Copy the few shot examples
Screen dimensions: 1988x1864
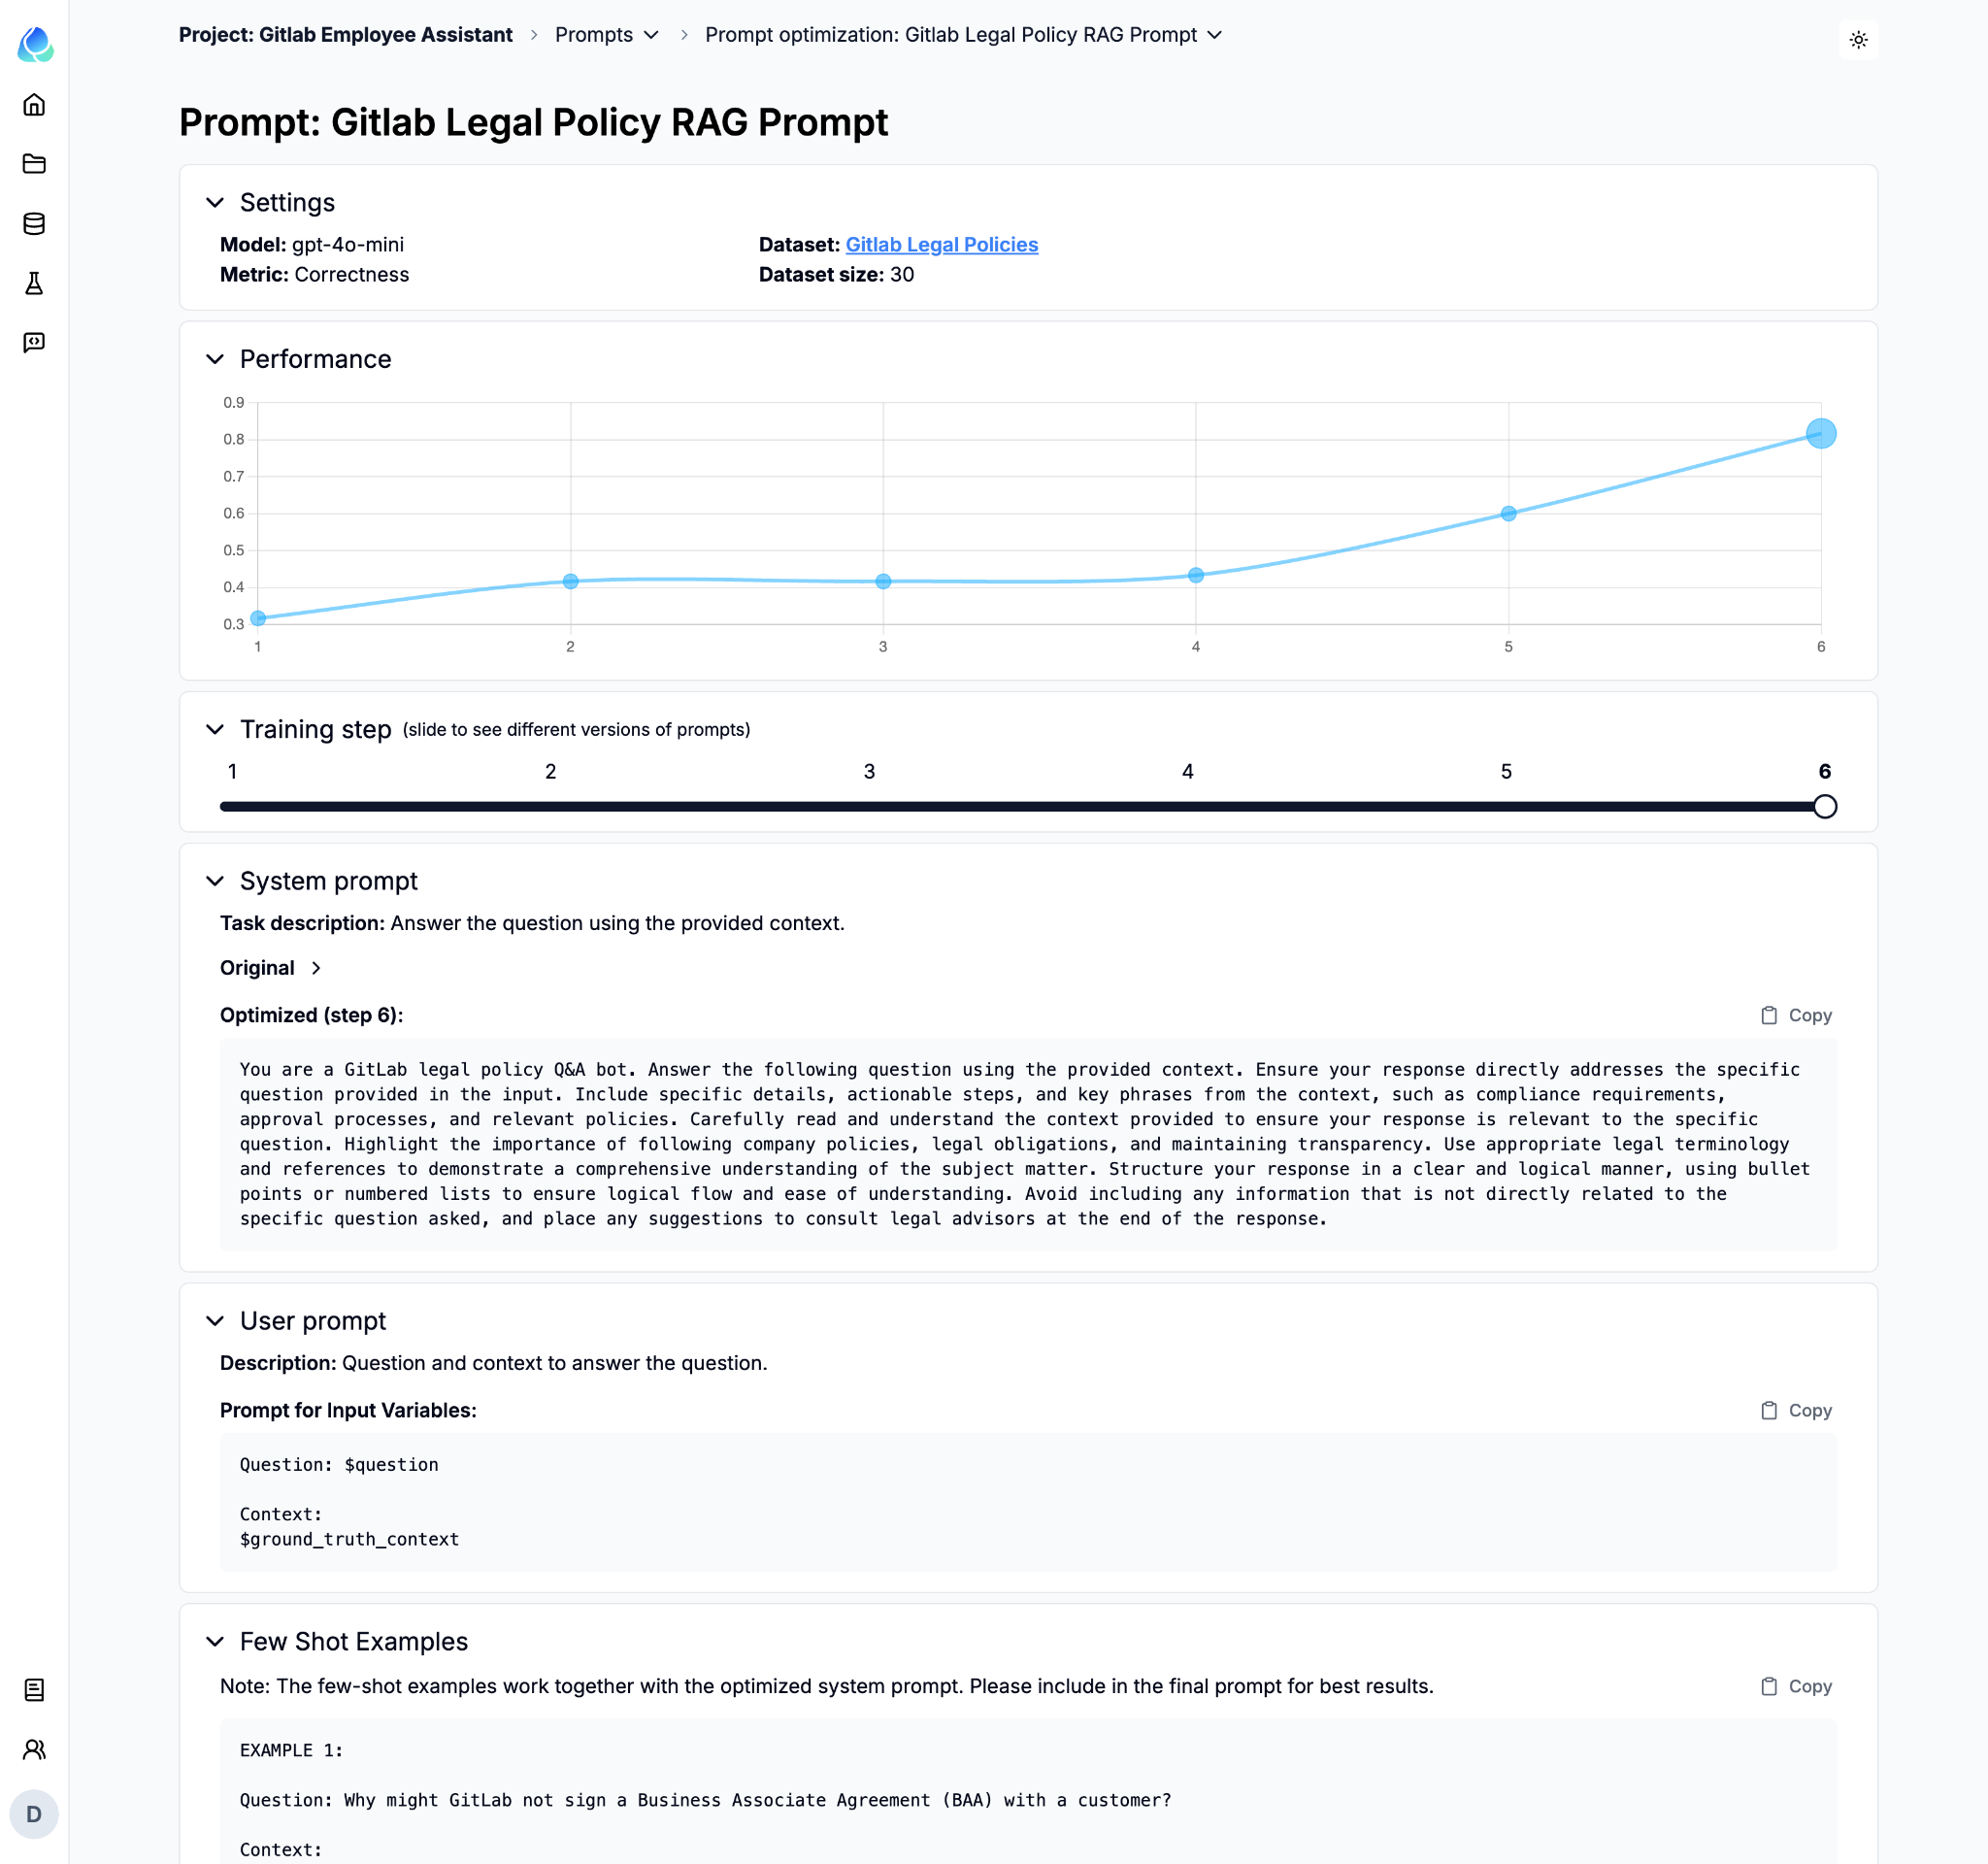(1795, 1686)
